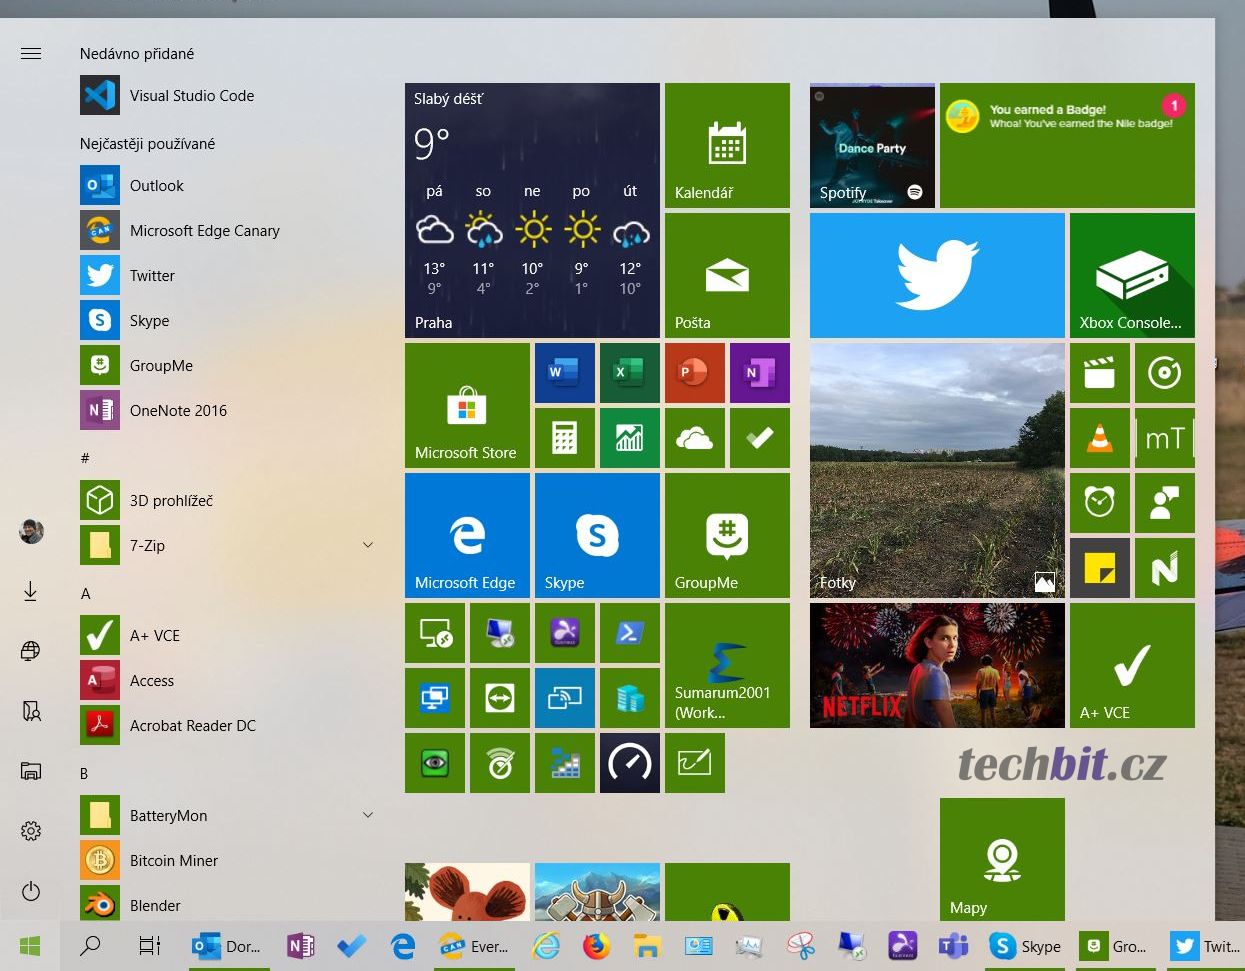The width and height of the screenshot is (1245, 971).
Task: Open the OneDrive cloud small tile
Action: 695,438
